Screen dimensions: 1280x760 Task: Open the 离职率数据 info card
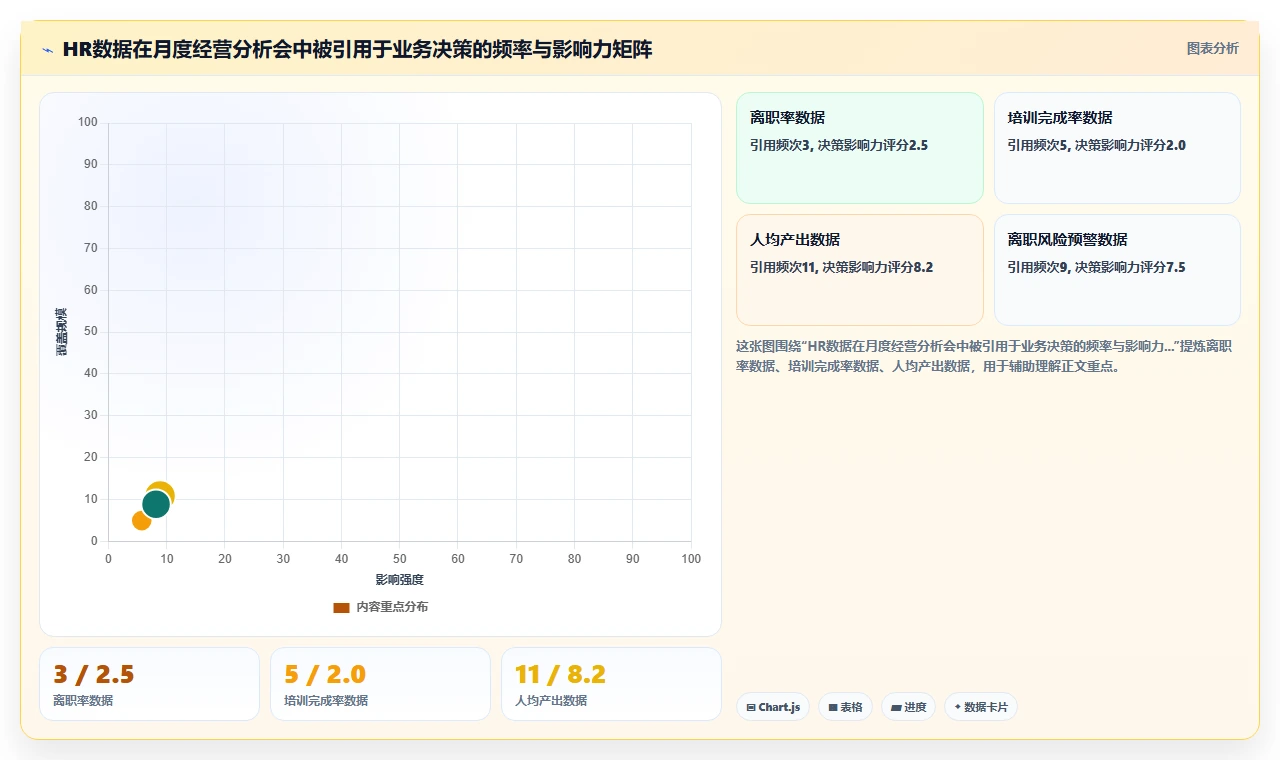(x=860, y=148)
